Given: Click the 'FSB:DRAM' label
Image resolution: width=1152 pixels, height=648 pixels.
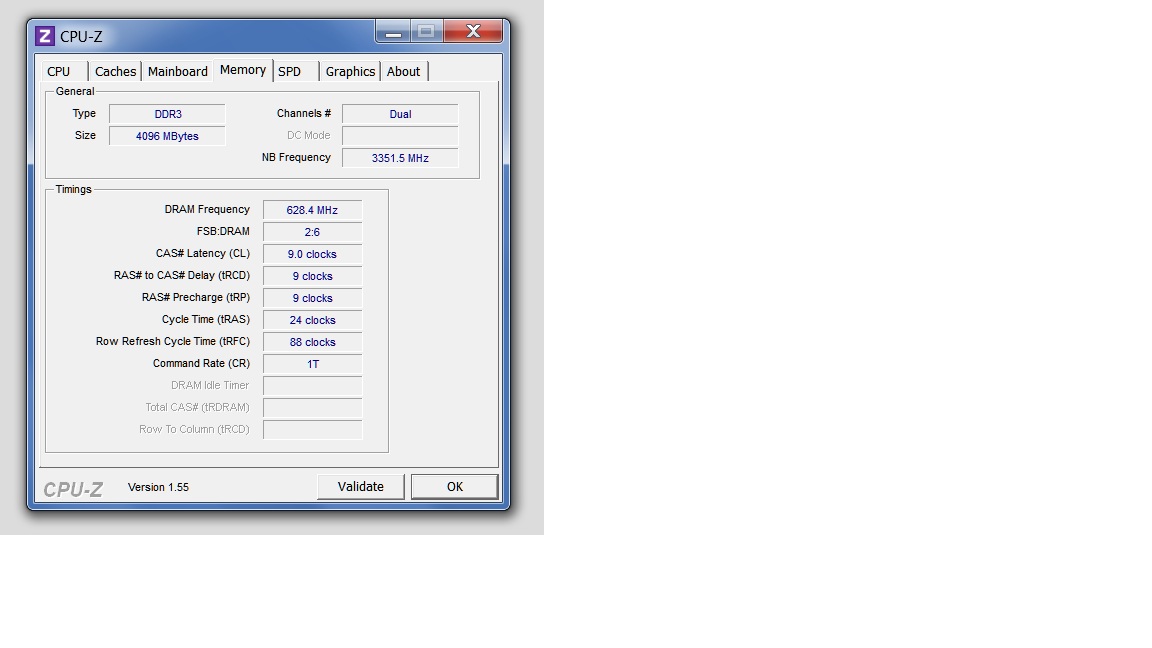Looking at the screenshot, I should (223, 231).
